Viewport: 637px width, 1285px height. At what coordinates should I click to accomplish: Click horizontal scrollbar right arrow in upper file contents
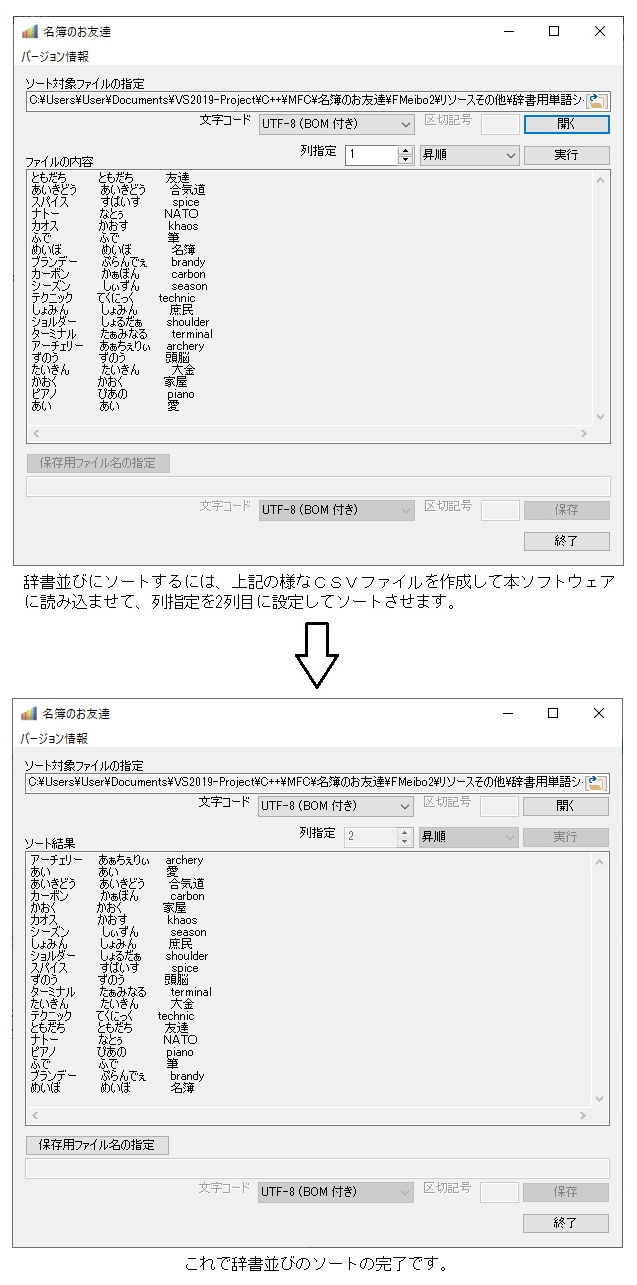pos(583,435)
